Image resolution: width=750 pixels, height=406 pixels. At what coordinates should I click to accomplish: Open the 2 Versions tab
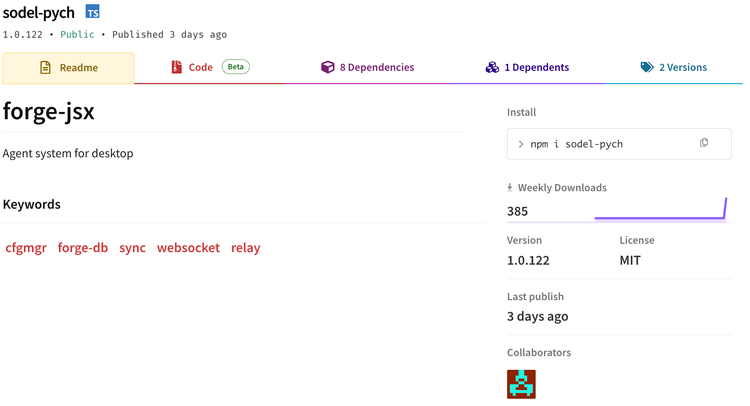673,67
